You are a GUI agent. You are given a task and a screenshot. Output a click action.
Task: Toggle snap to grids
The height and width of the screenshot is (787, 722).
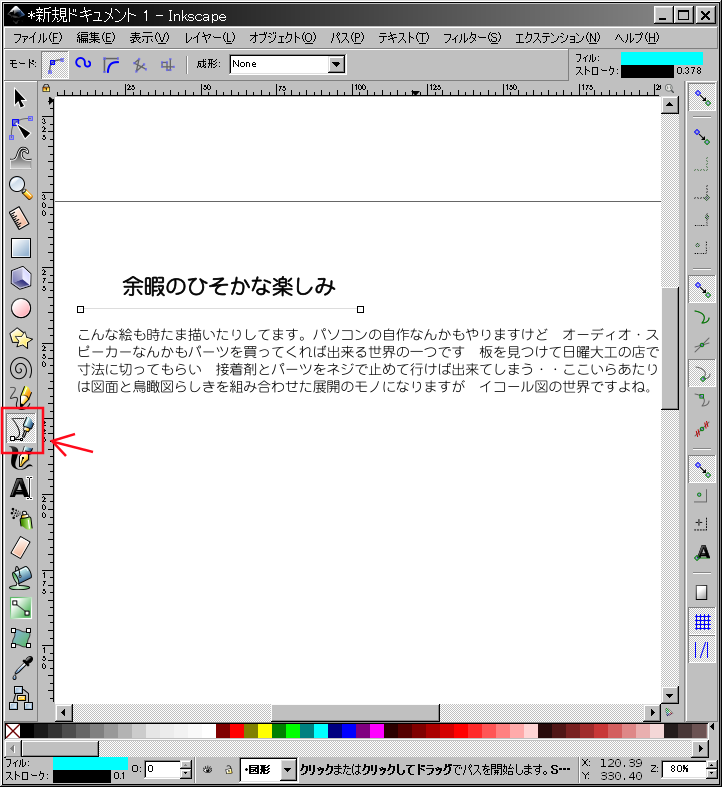point(702,622)
